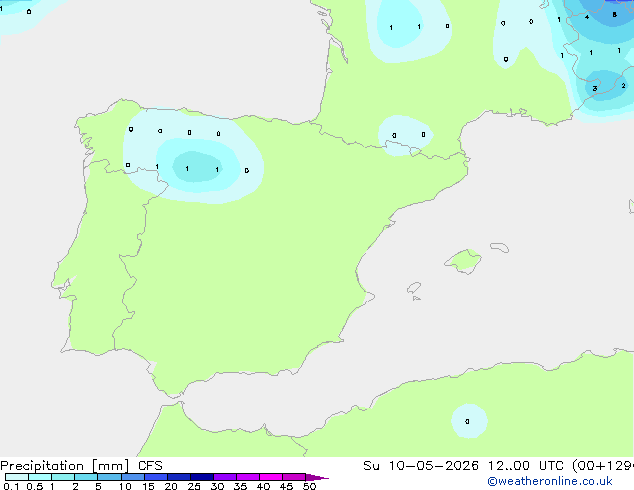This screenshot has width=634, height=490.
Task: Click the "0" value marker in Algeria
Action: pos(467,421)
